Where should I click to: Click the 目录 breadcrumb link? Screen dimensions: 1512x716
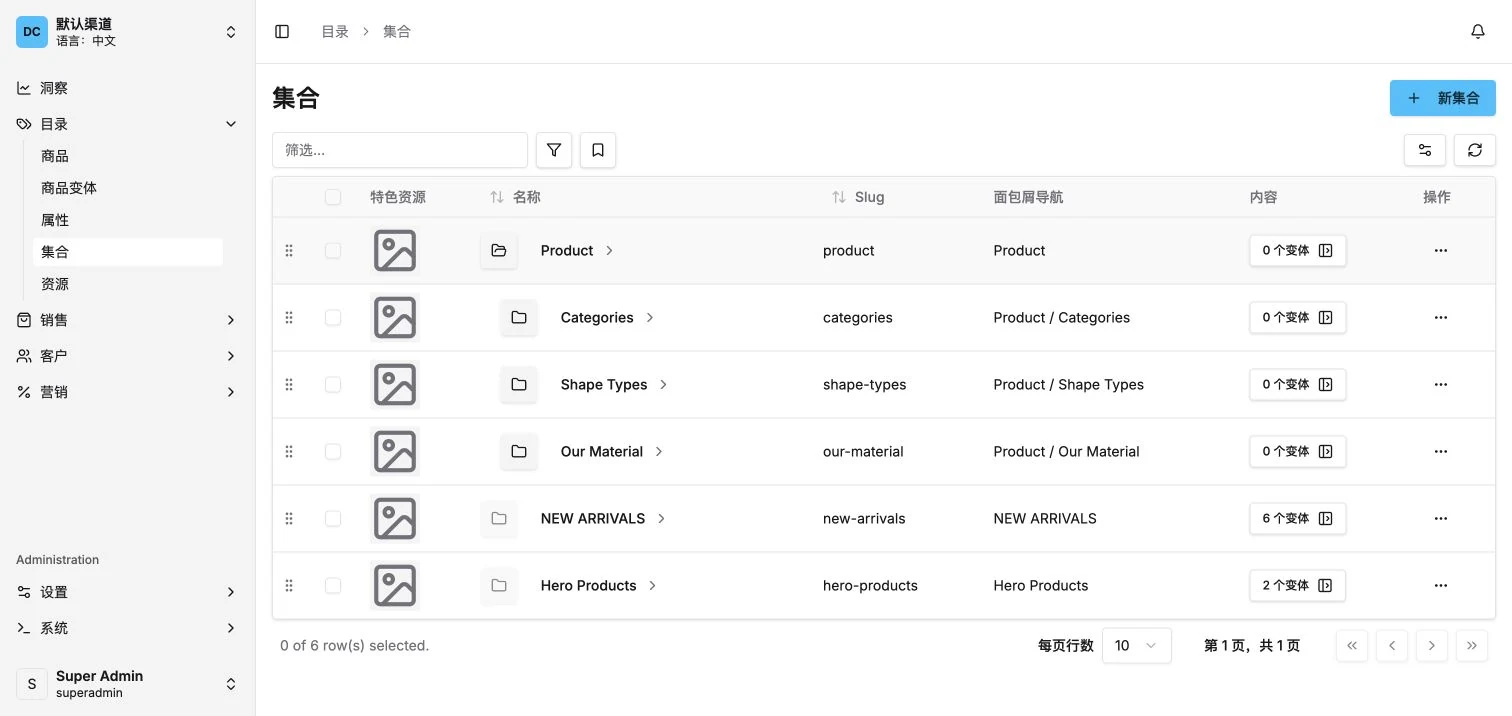point(335,32)
